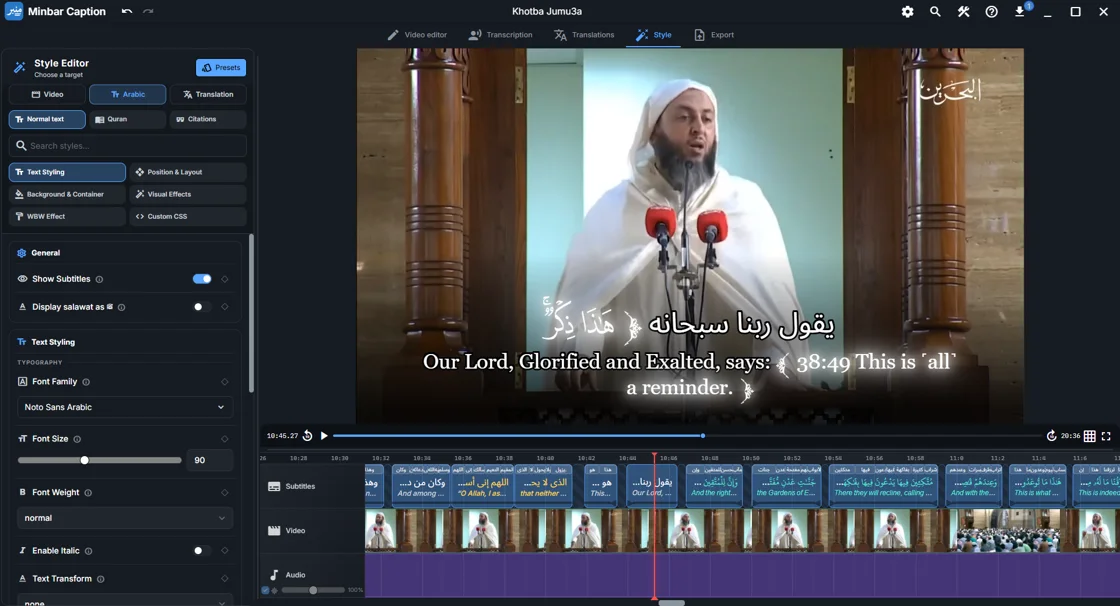
Task: Enter fullscreen preview mode
Action: click(x=1106, y=436)
